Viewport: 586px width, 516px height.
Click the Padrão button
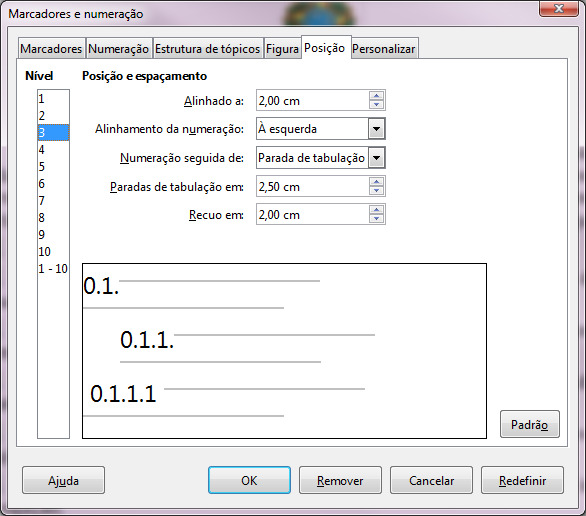tap(530, 424)
